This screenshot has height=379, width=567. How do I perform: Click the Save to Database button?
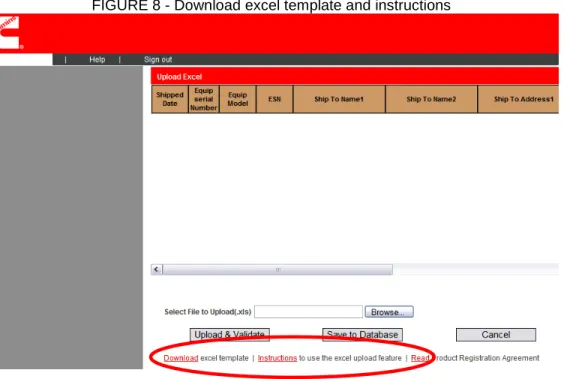(x=362, y=335)
